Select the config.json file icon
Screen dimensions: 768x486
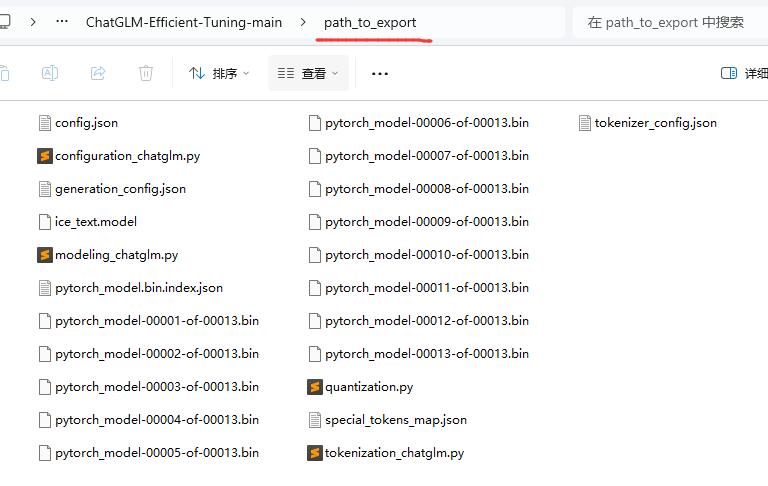(x=45, y=123)
